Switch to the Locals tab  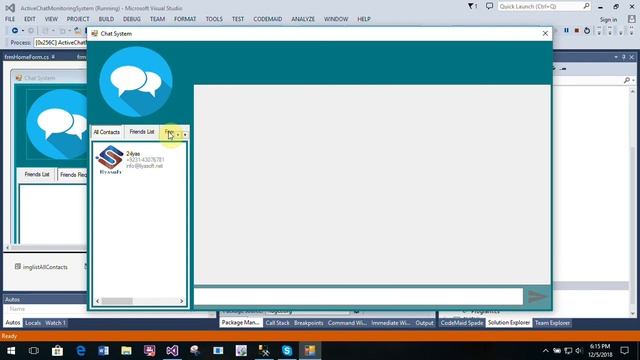click(x=33, y=323)
